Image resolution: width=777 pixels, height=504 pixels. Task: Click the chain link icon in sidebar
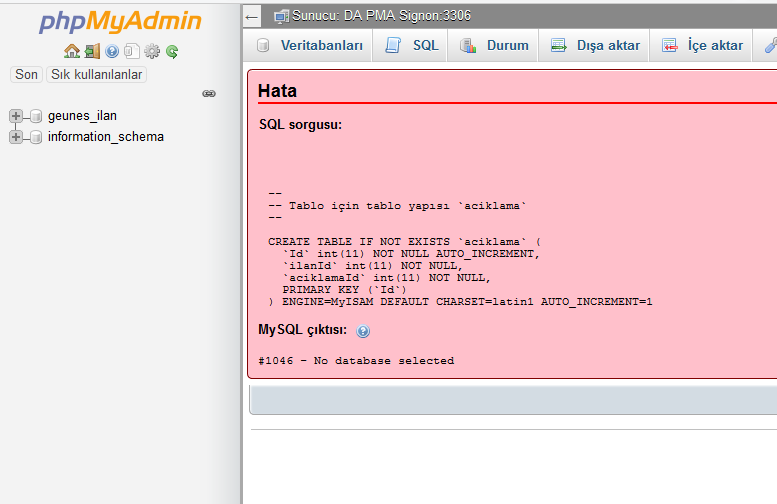click(209, 93)
